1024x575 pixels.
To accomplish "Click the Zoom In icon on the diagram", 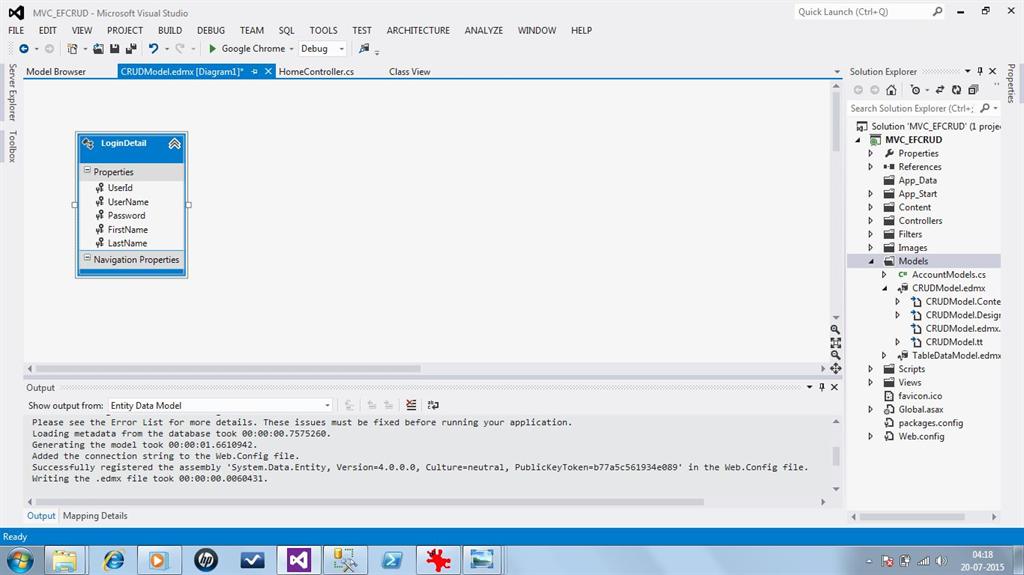I will 835,330.
